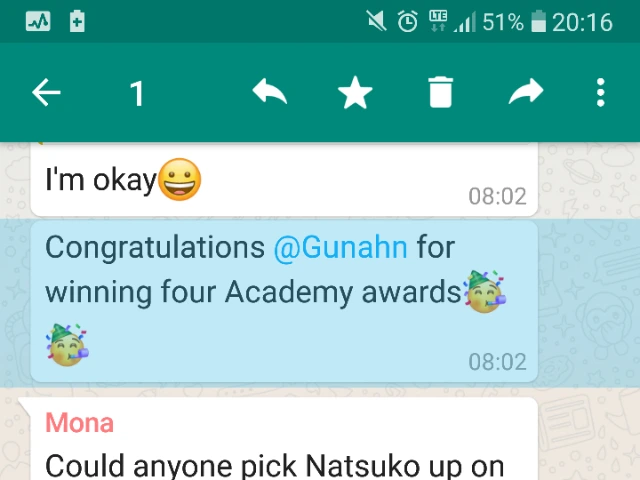640x480 pixels.
Task: Reply to the selected message
Action: [269, 92]
